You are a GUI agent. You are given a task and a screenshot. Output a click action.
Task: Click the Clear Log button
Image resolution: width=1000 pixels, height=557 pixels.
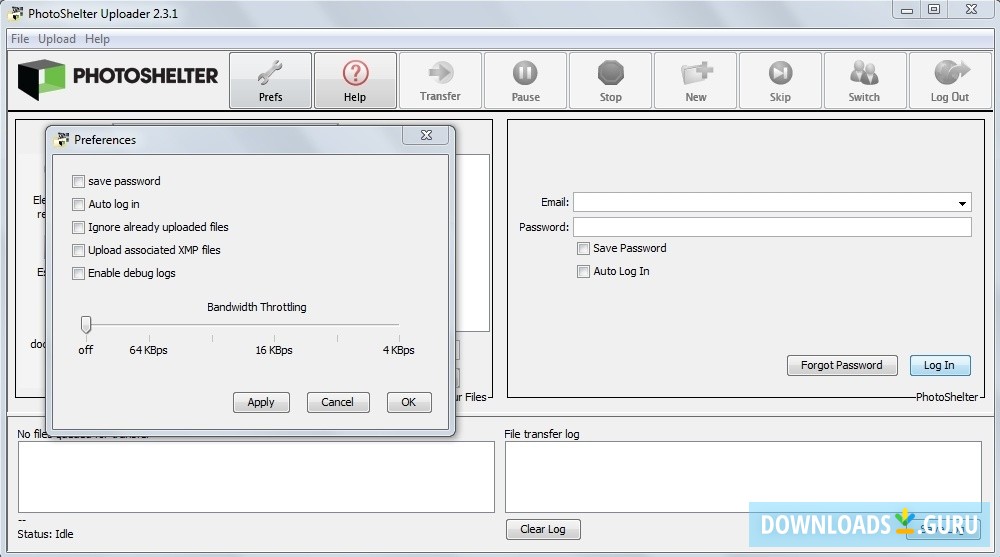(x=543, y=529)
